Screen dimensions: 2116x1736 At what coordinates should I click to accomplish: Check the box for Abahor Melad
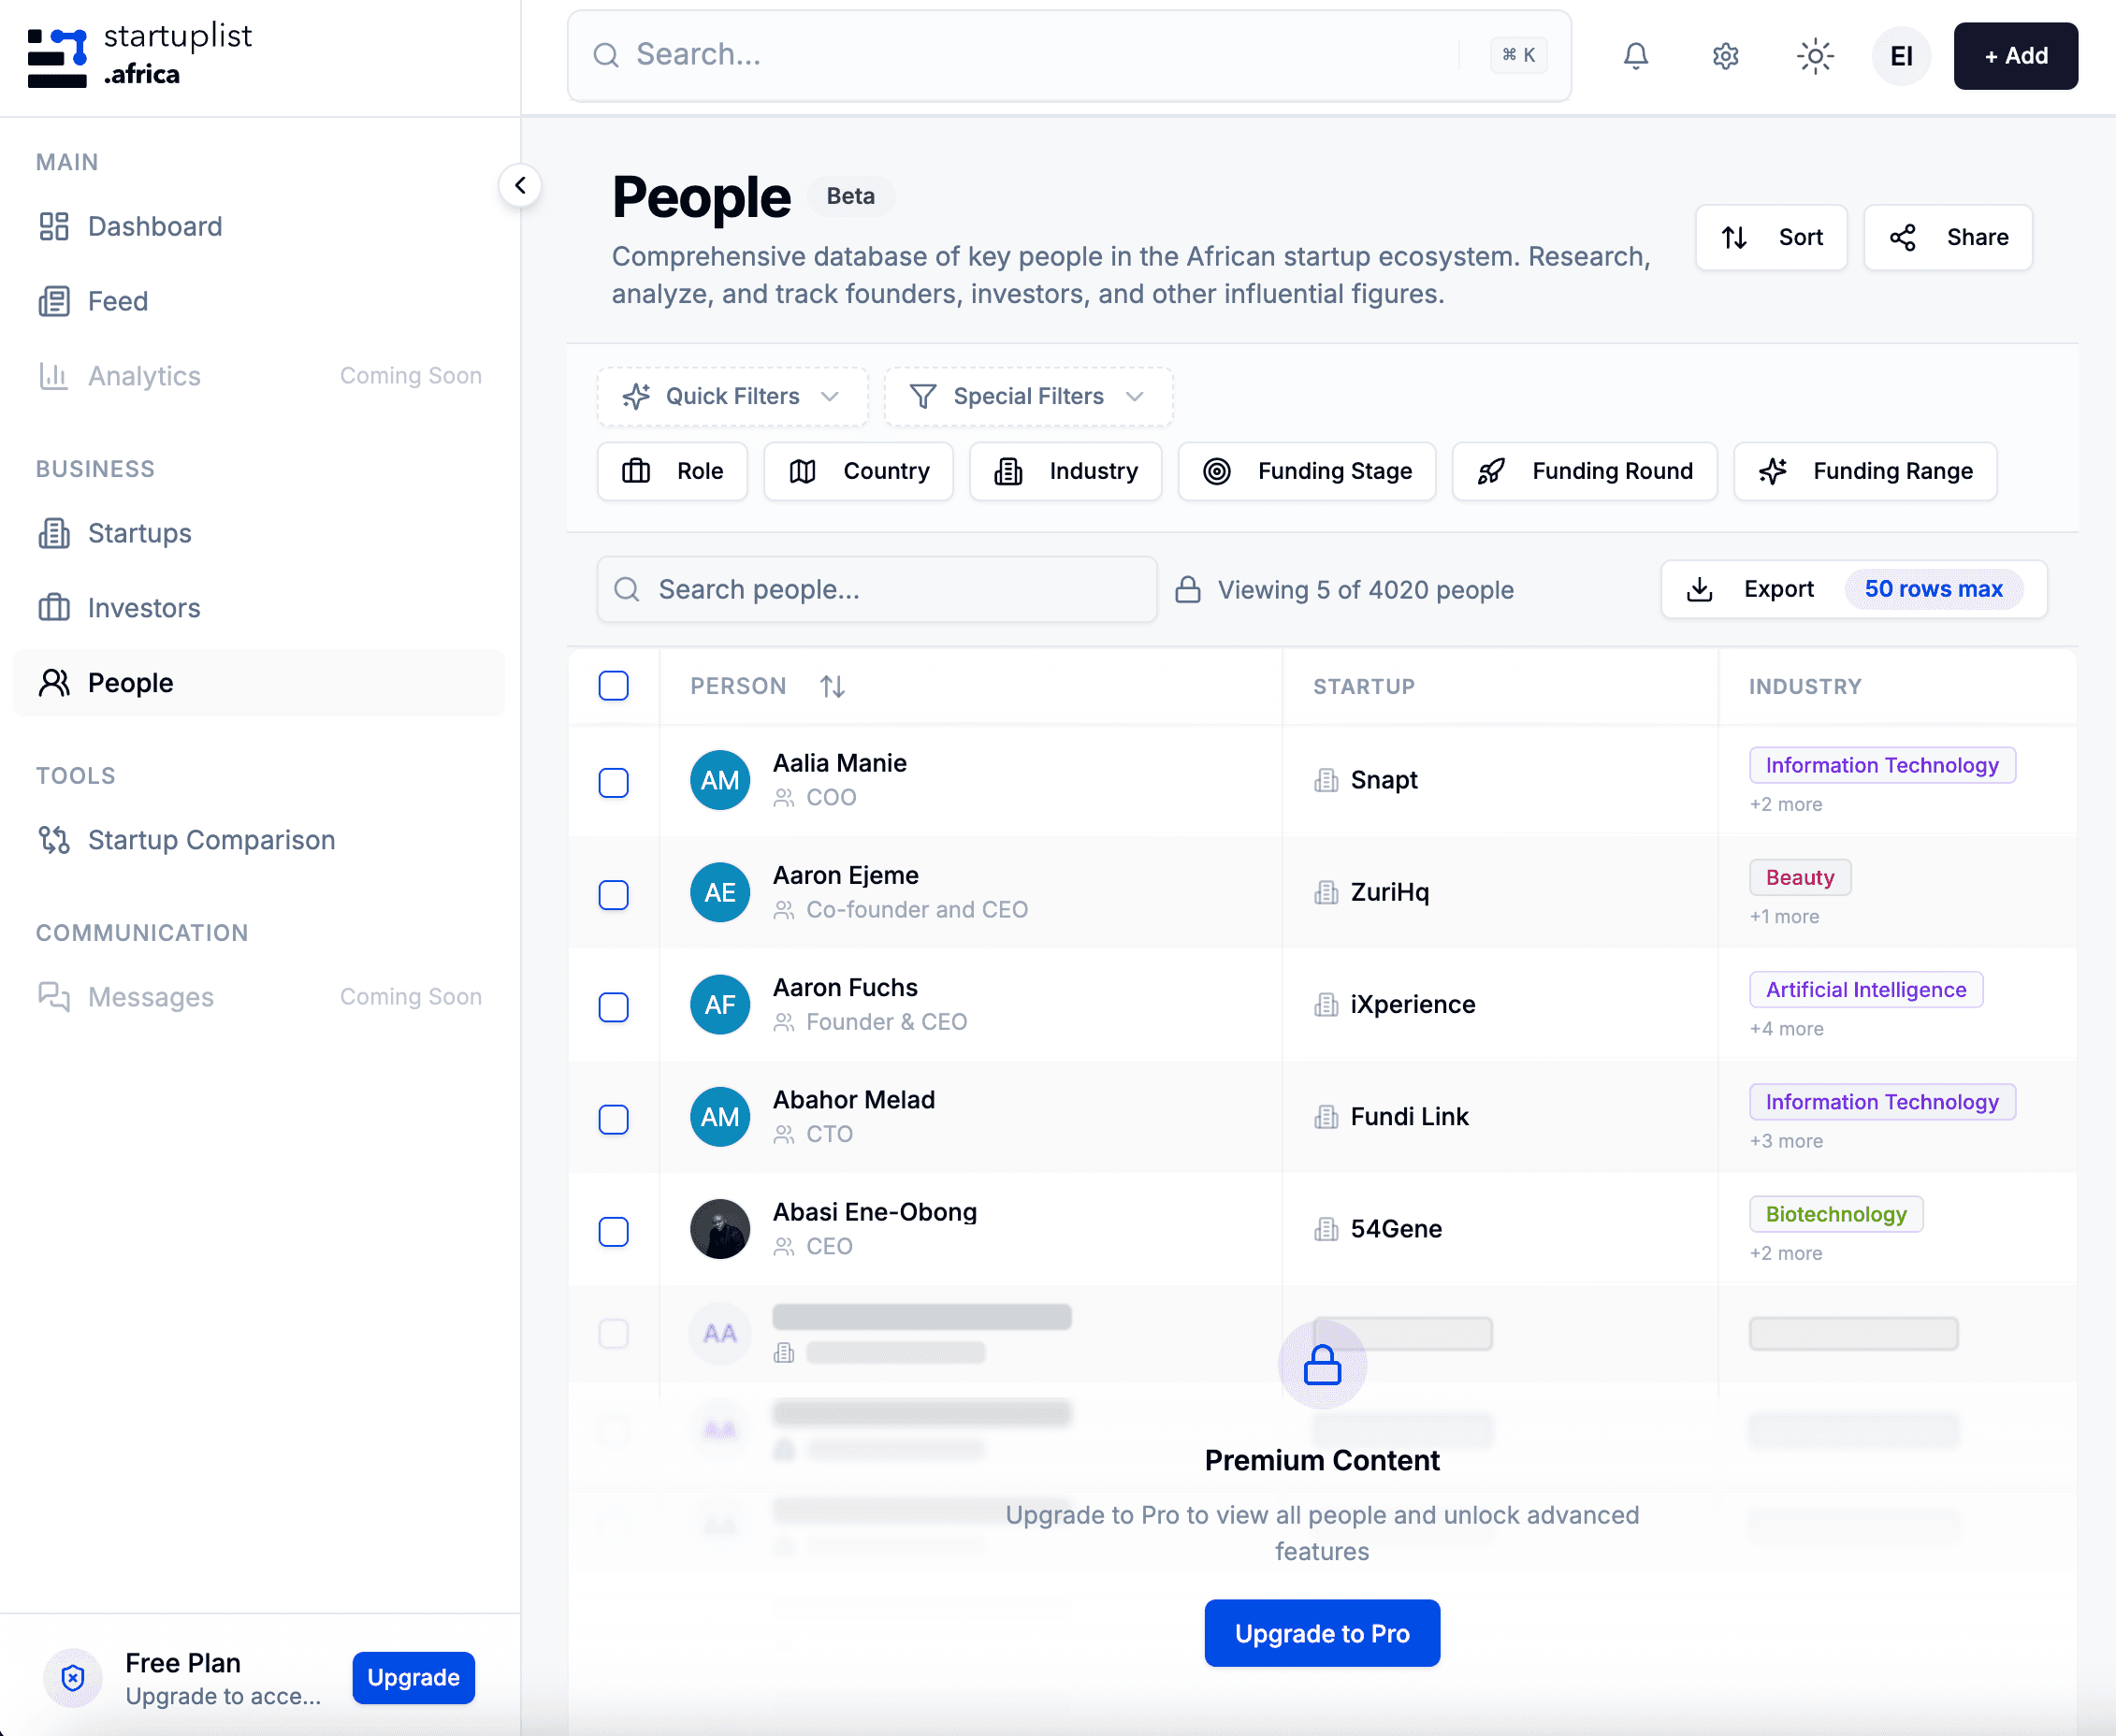pos(613,1118)
